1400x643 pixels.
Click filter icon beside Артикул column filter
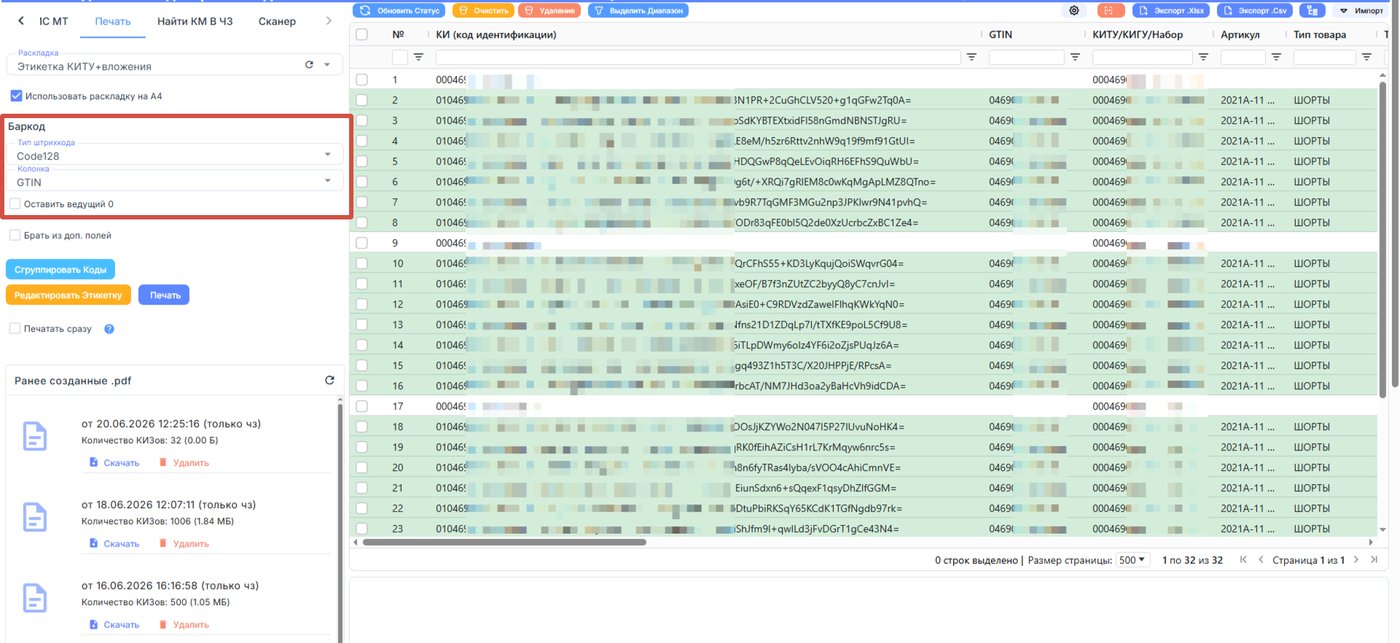pyautogui.click(x=1275, y=58)
